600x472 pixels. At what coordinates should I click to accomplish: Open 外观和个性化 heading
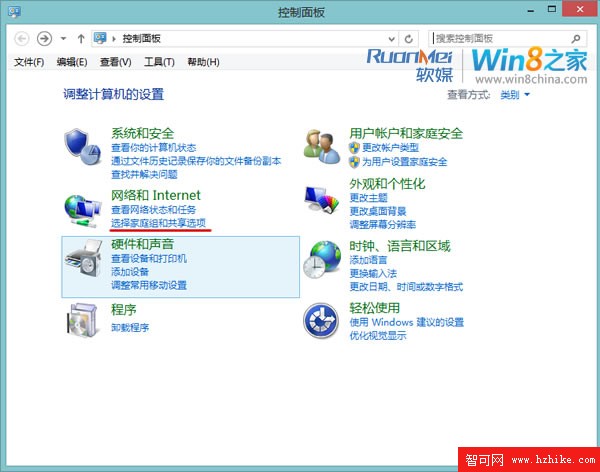click(x=387, y=184)
